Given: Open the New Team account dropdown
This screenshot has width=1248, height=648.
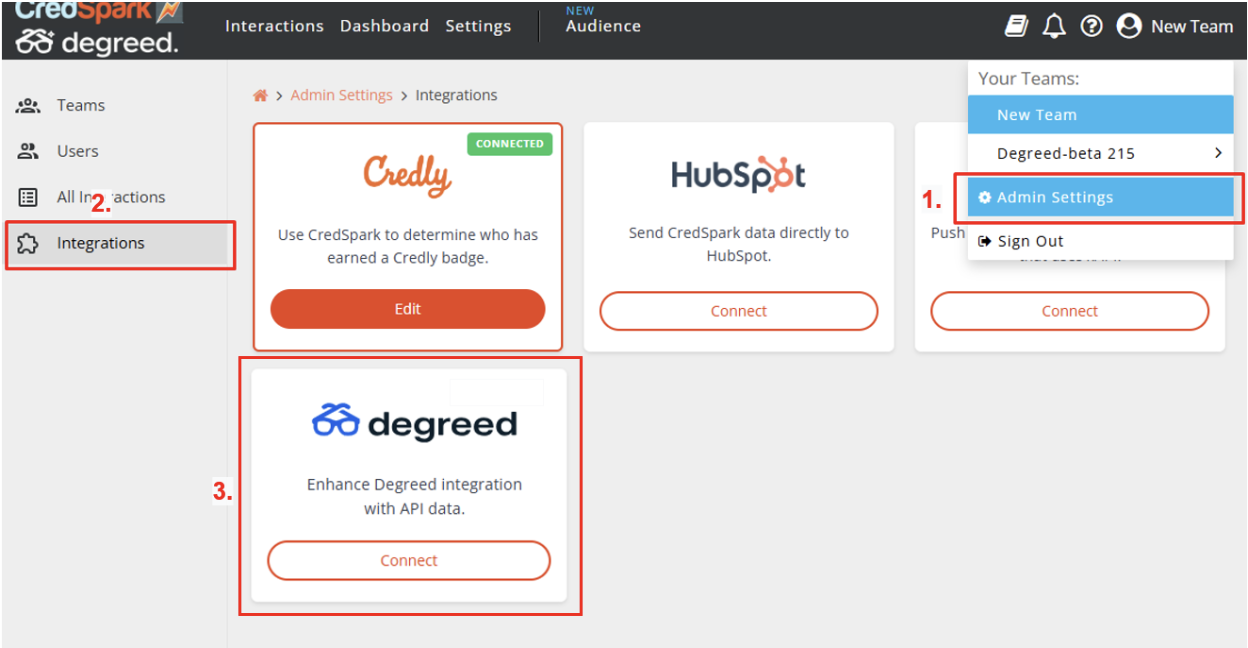Looking at the screenshot, I should point(1175,27).
